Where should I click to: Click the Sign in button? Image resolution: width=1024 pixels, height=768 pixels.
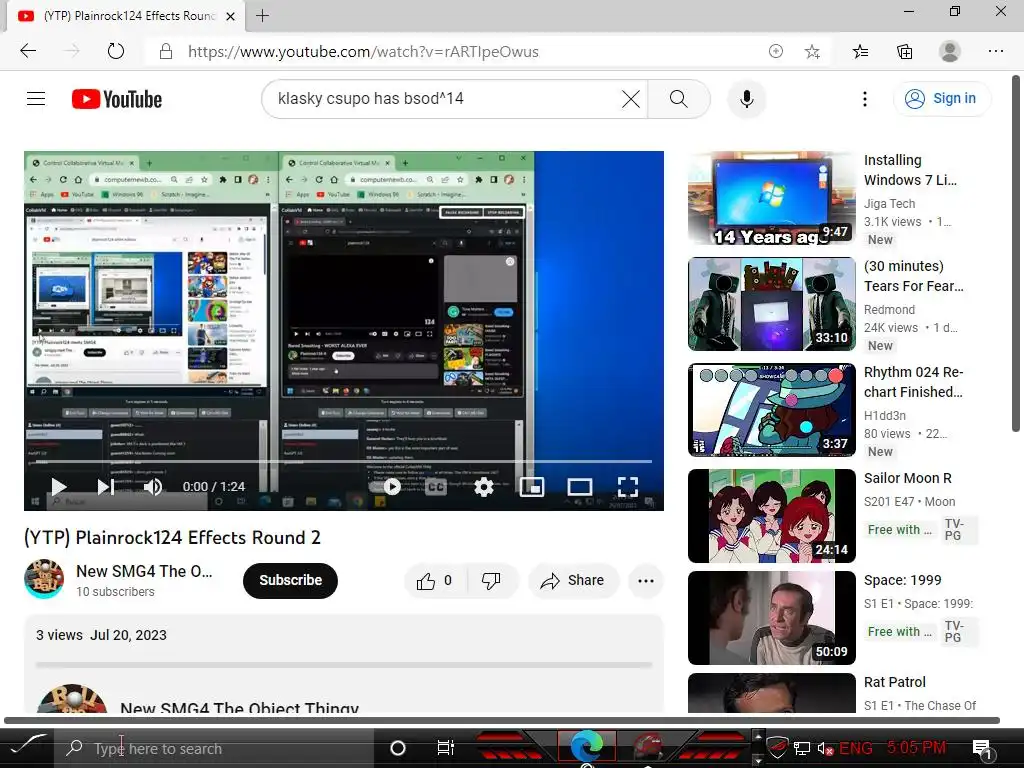click(941, 99)
